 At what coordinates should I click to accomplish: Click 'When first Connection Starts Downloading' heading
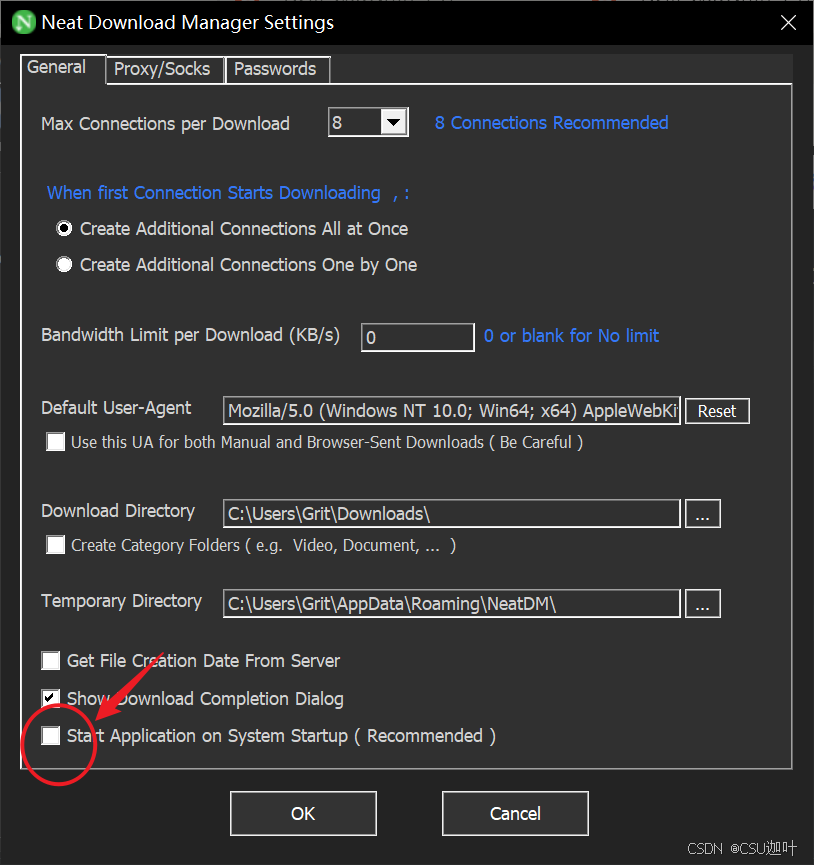point(213,193)
